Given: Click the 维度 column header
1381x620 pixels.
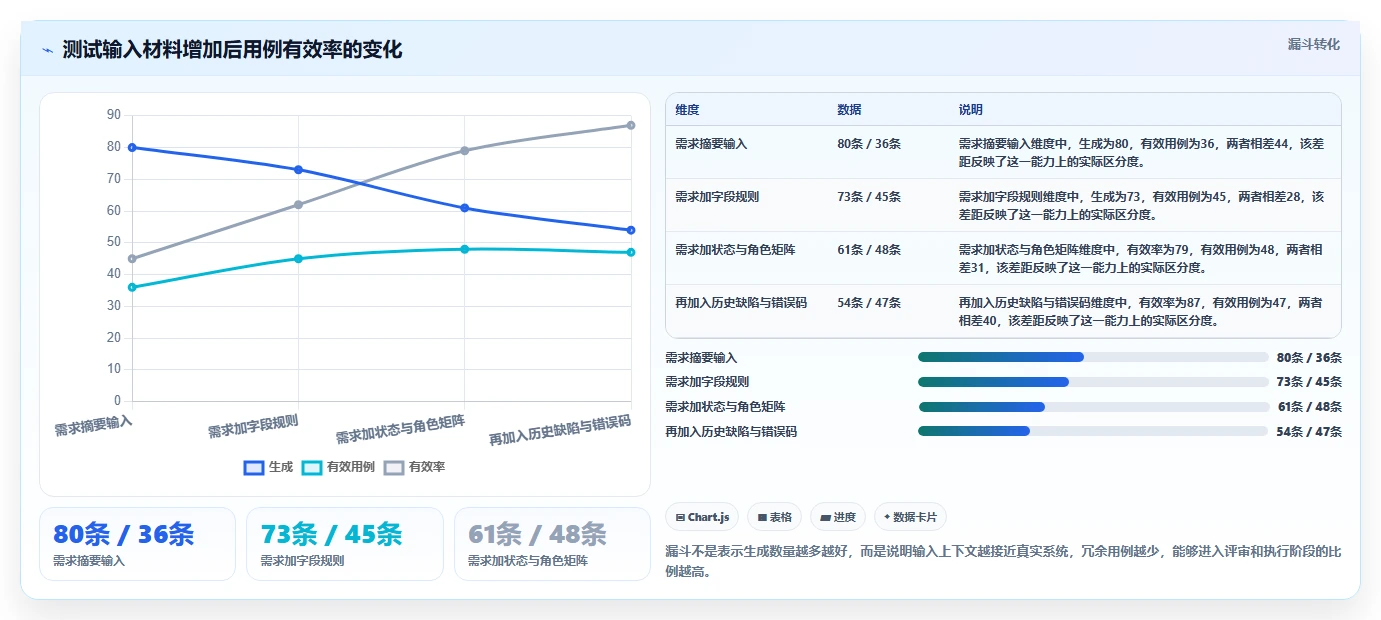Looking at the screenshot, I should (x=687, y=109).
